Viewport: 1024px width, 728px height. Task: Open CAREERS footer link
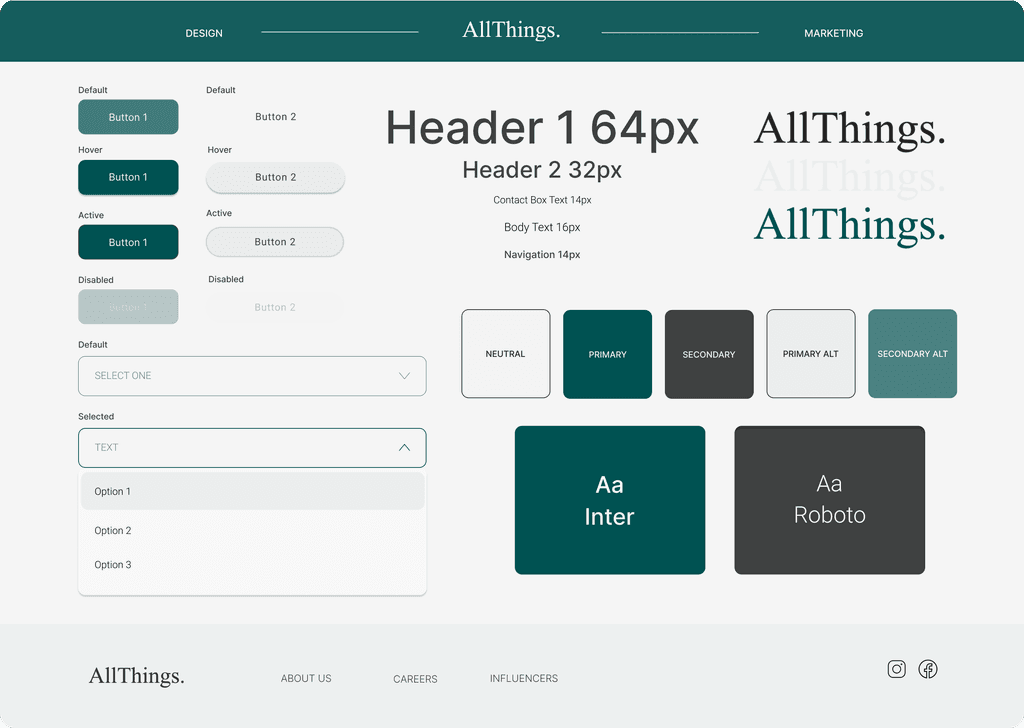click(x=415, y=679)
